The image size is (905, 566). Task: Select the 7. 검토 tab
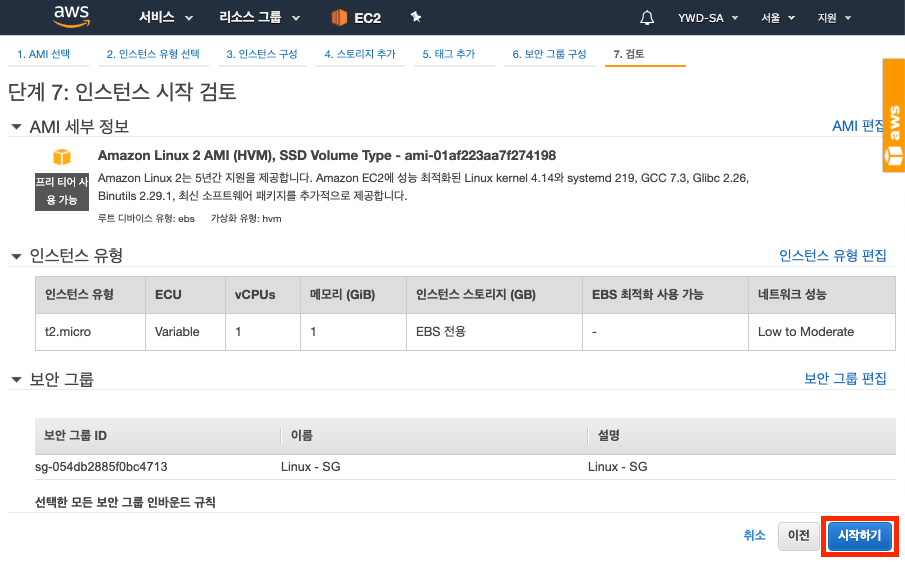click(x=629, y=54)
